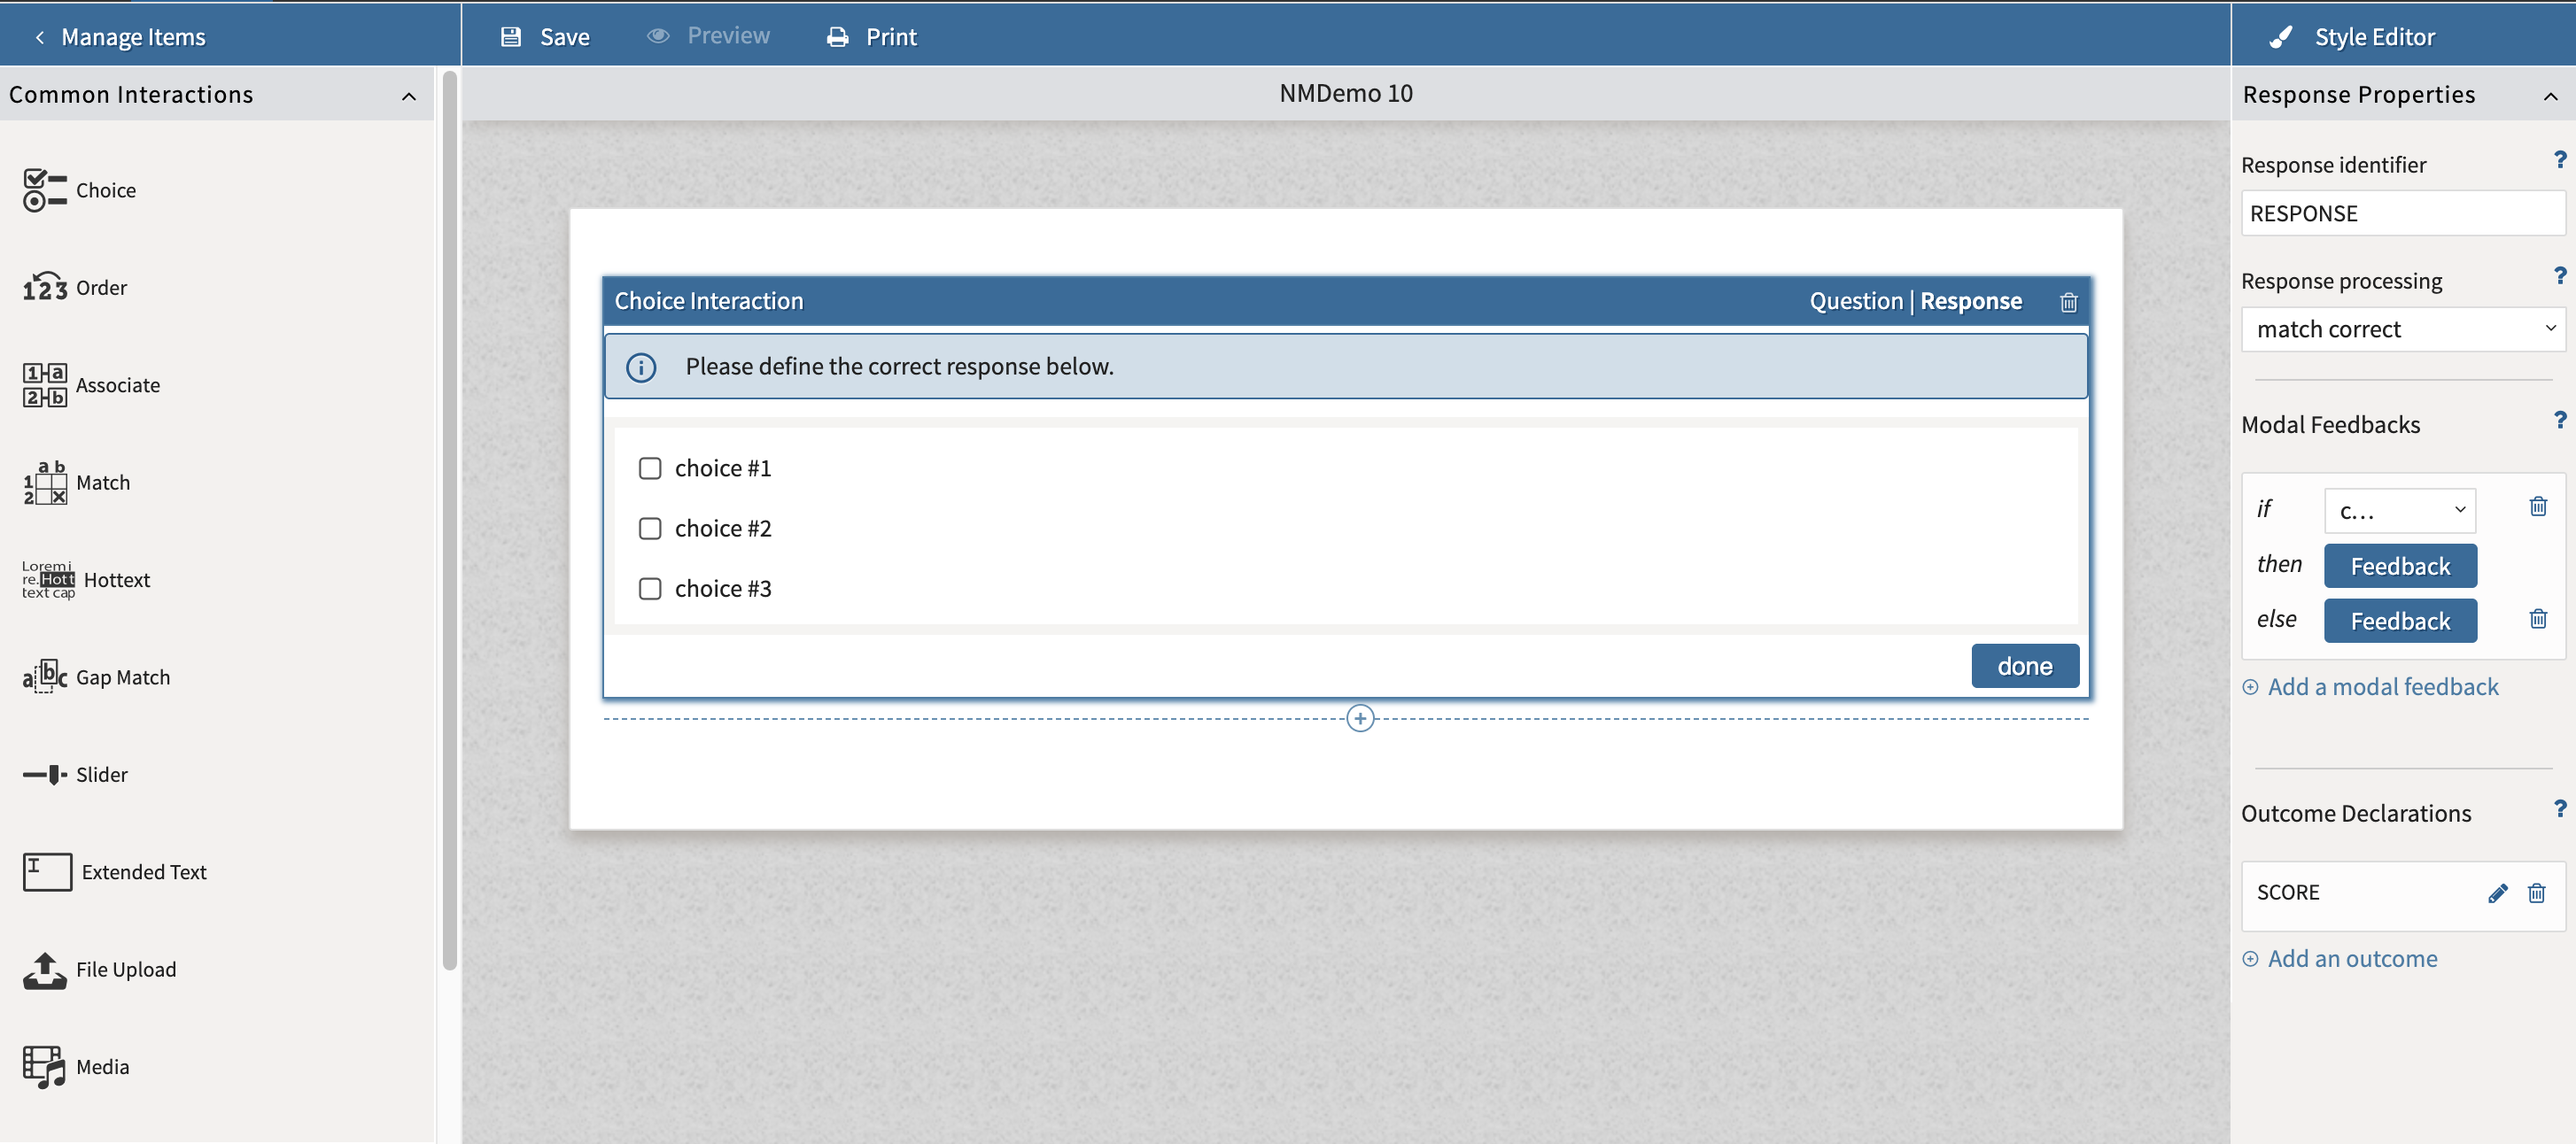Check the choice #1 checkbox
2576x1144 pixels.
tap(650, 467)
